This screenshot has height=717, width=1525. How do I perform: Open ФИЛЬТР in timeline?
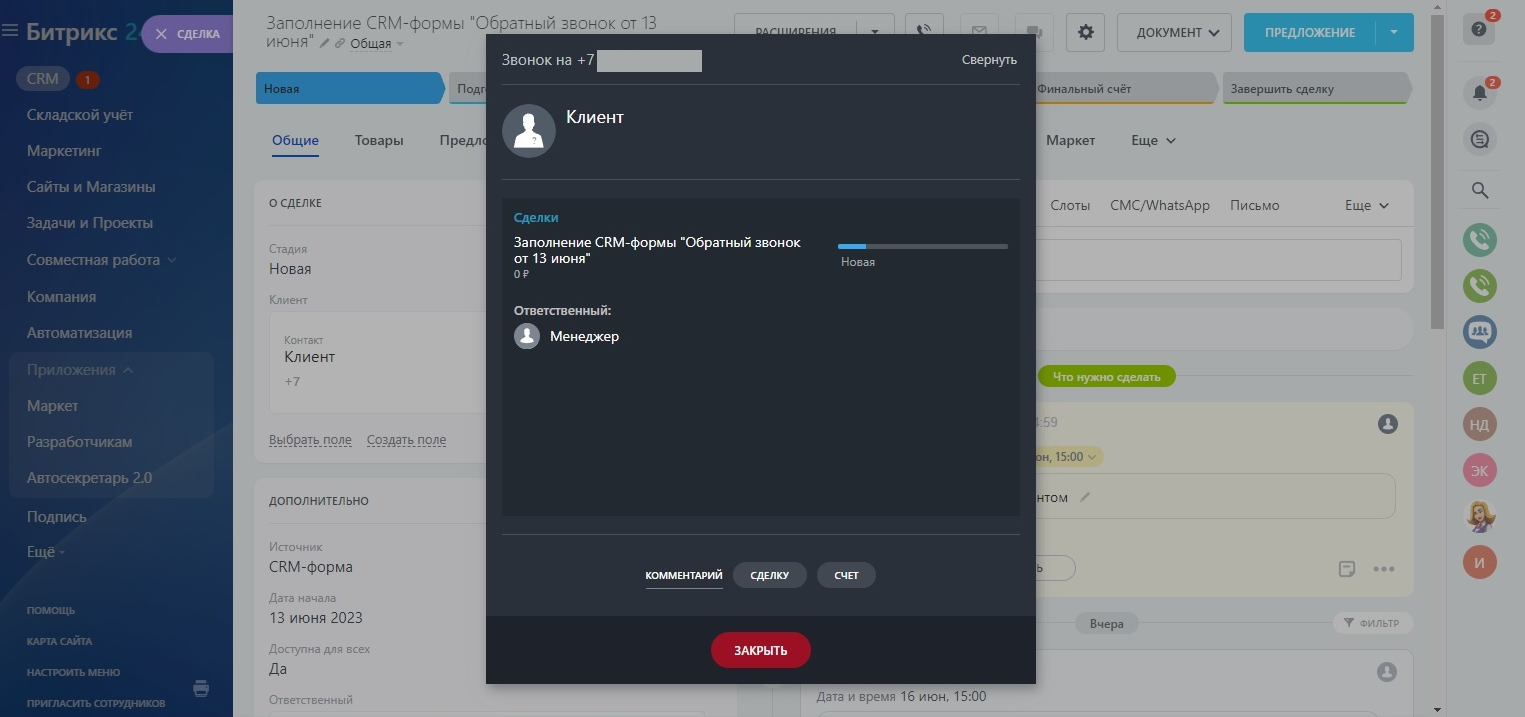(x=1373, y=623)
